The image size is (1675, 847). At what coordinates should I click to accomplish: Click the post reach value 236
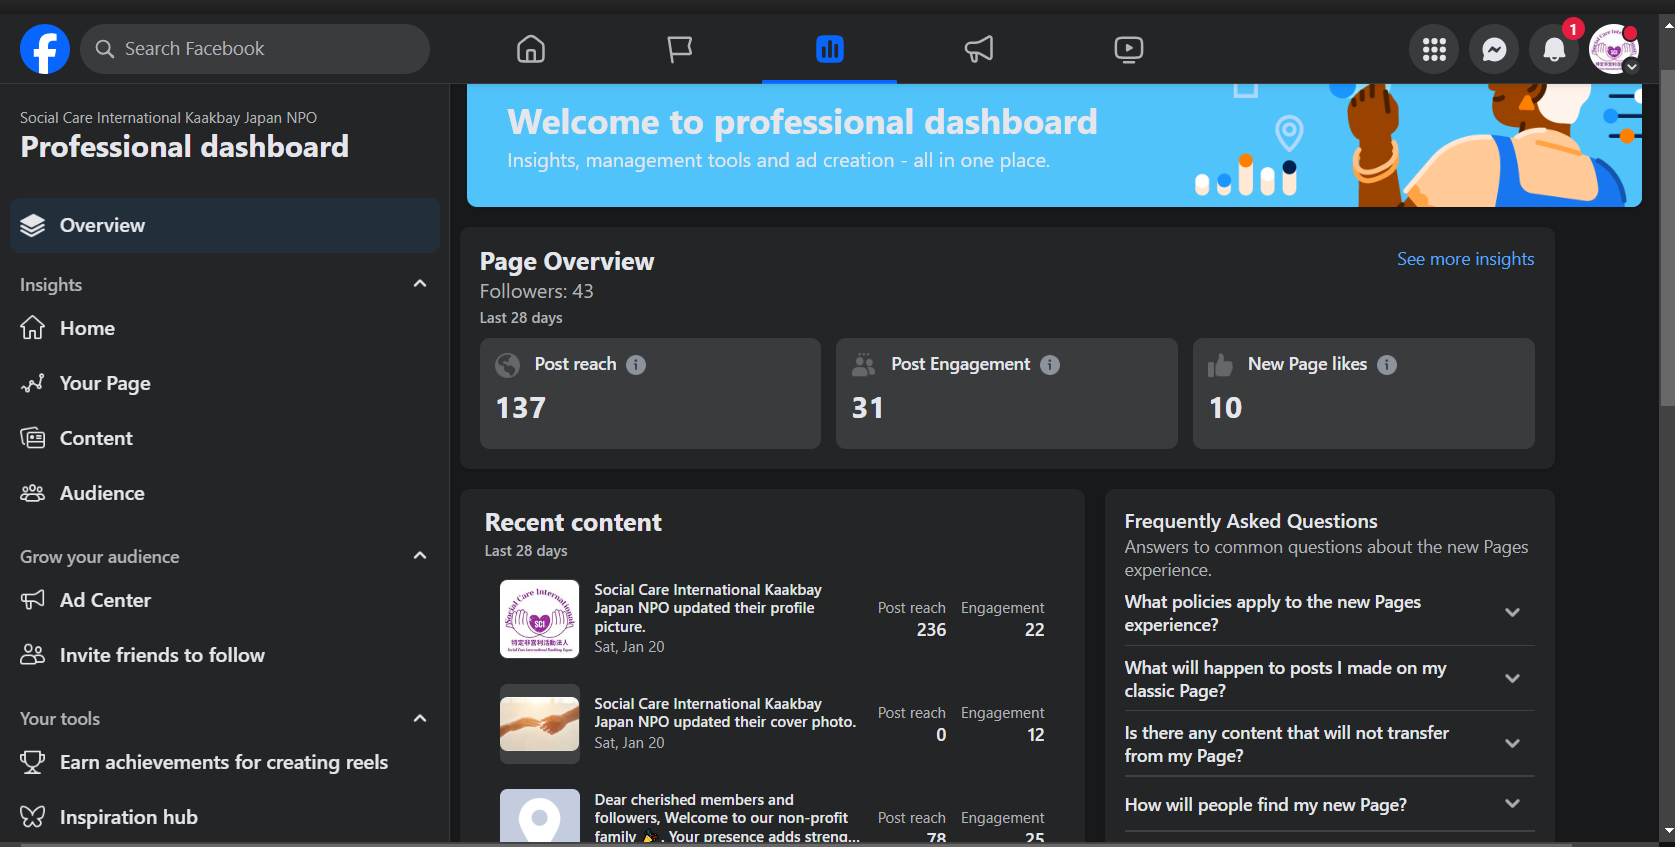click(x=931, y=630)
